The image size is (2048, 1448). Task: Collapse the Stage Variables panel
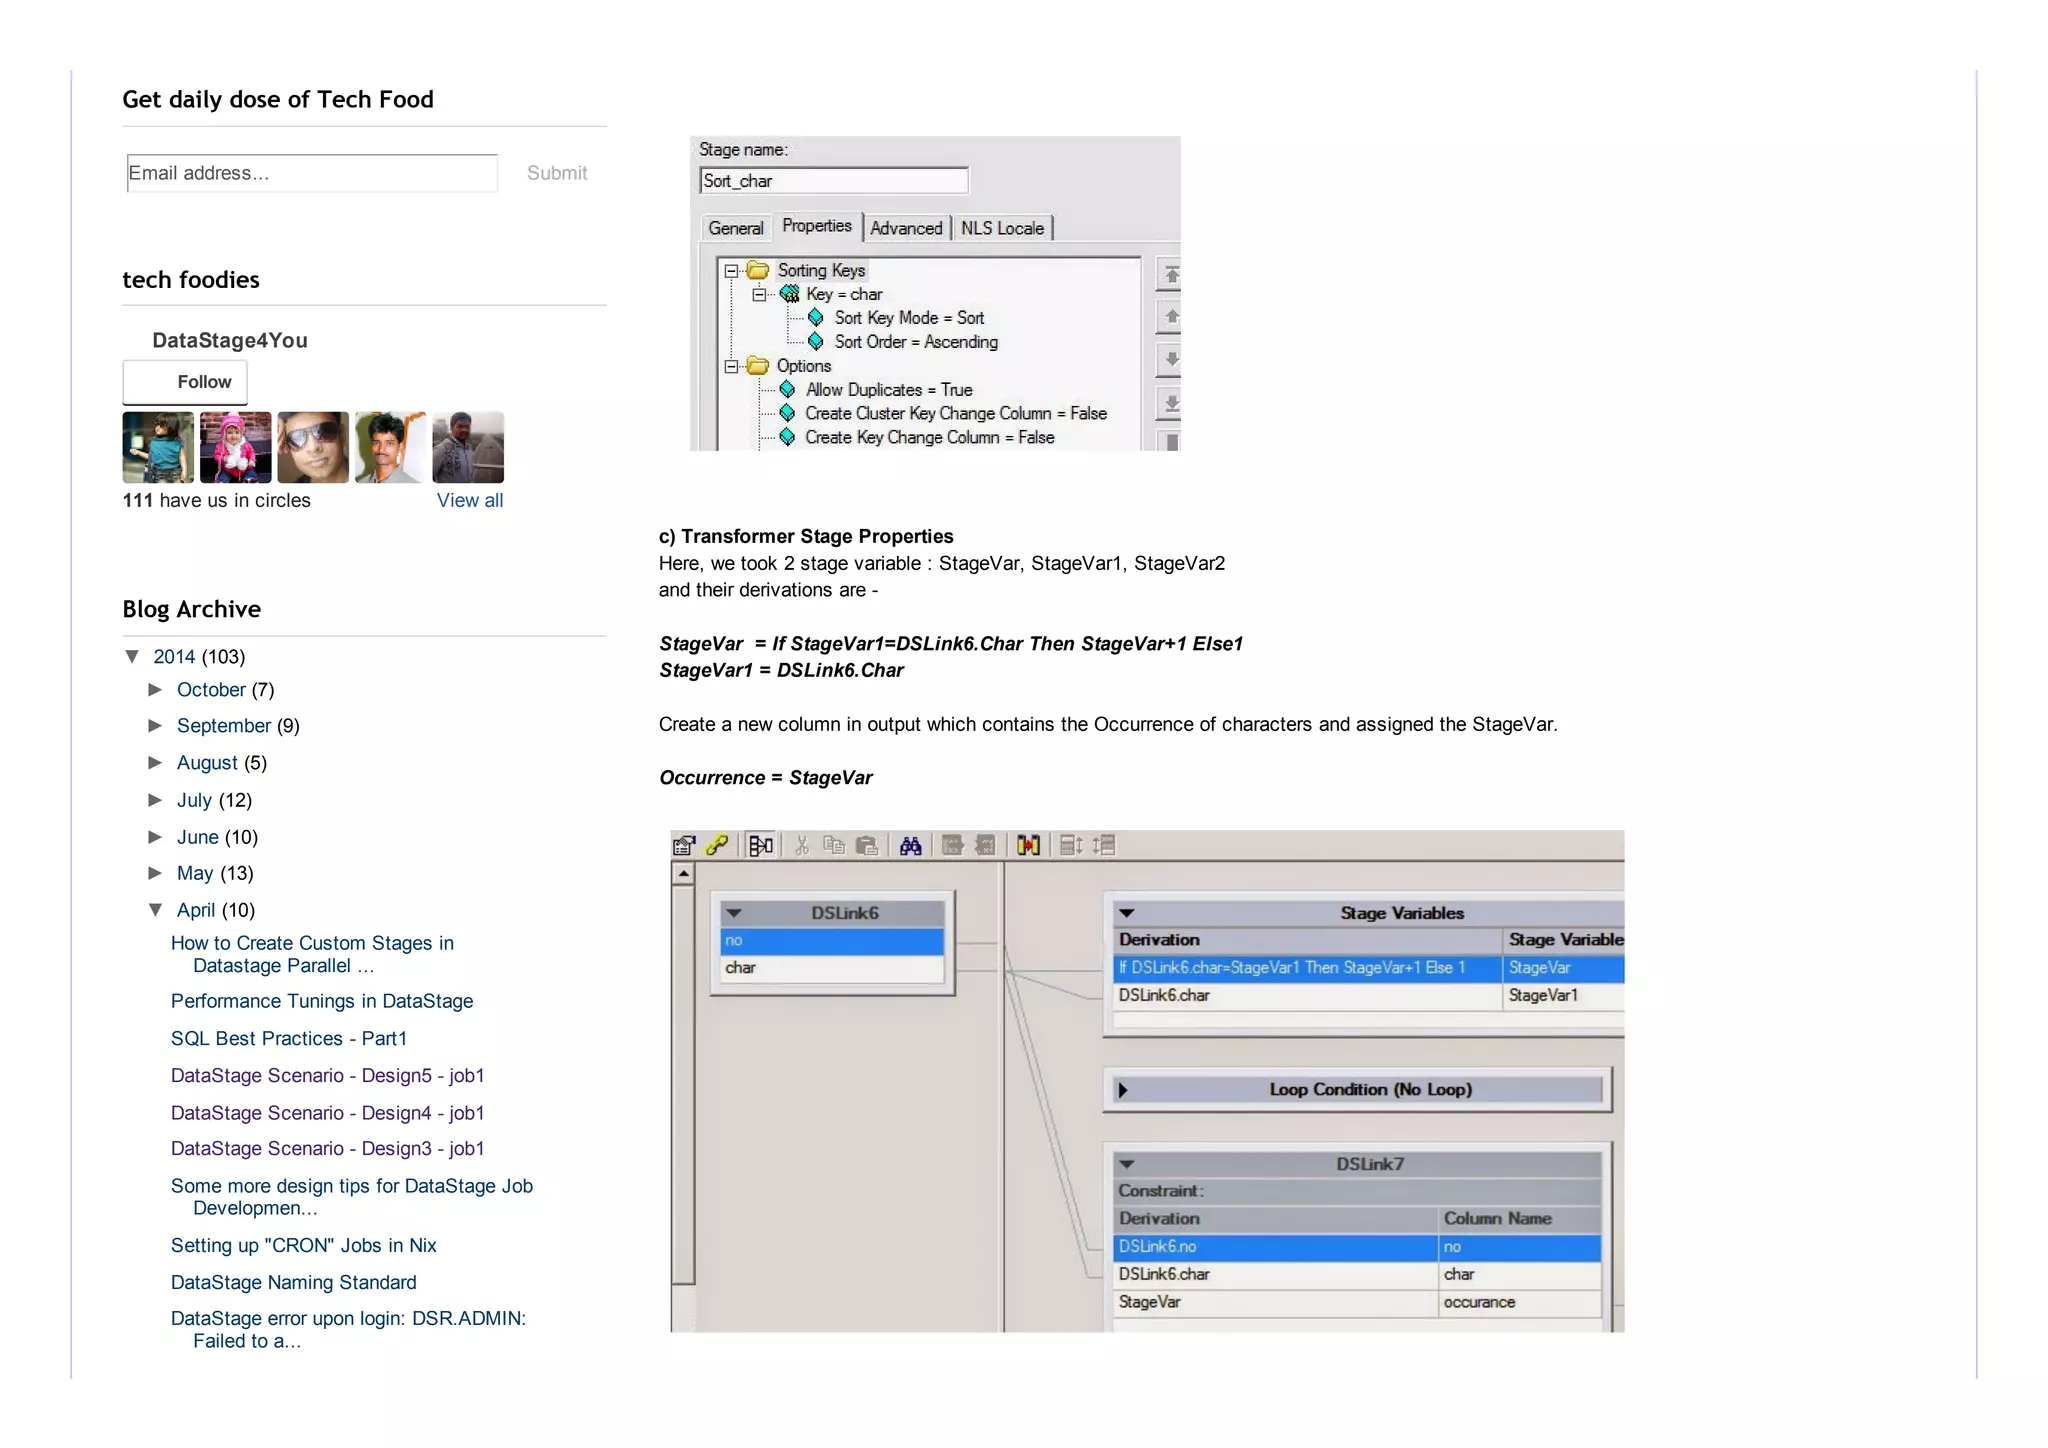tap(1127, 913)
